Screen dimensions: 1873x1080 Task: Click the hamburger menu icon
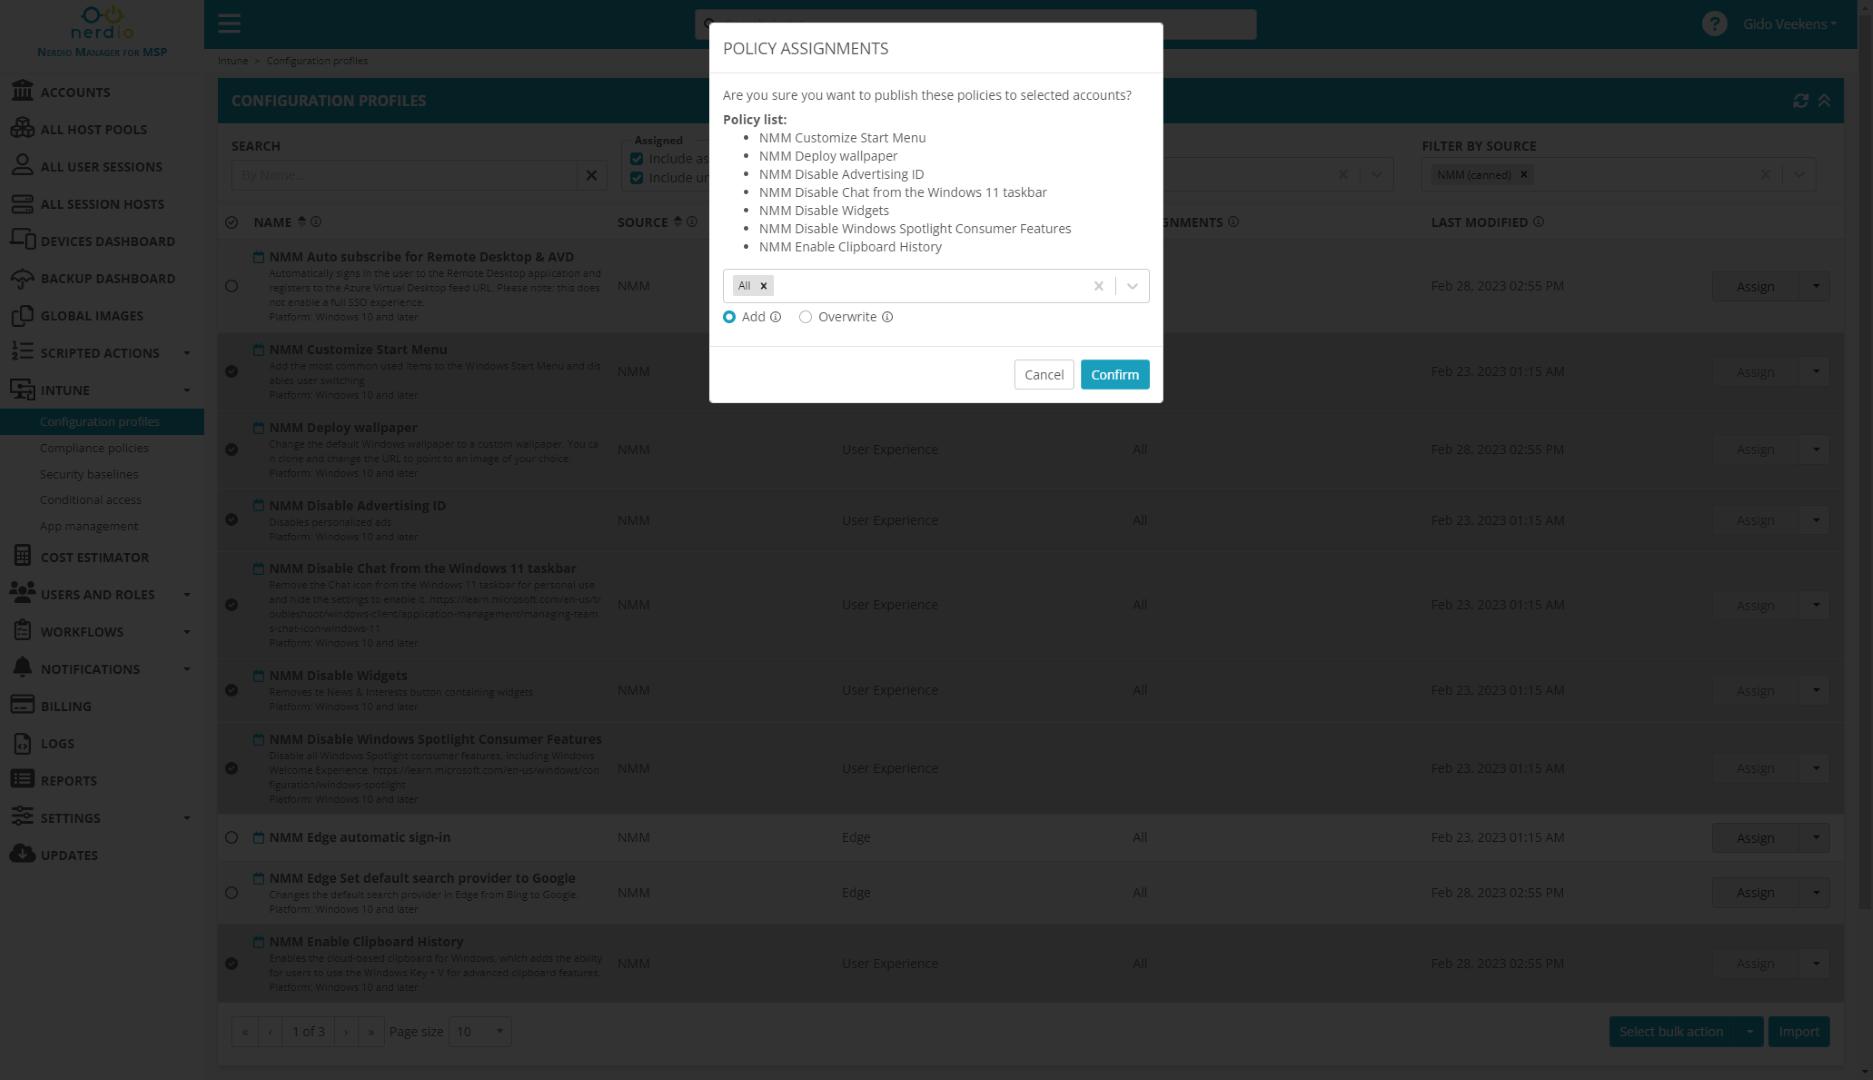(229, 23)
